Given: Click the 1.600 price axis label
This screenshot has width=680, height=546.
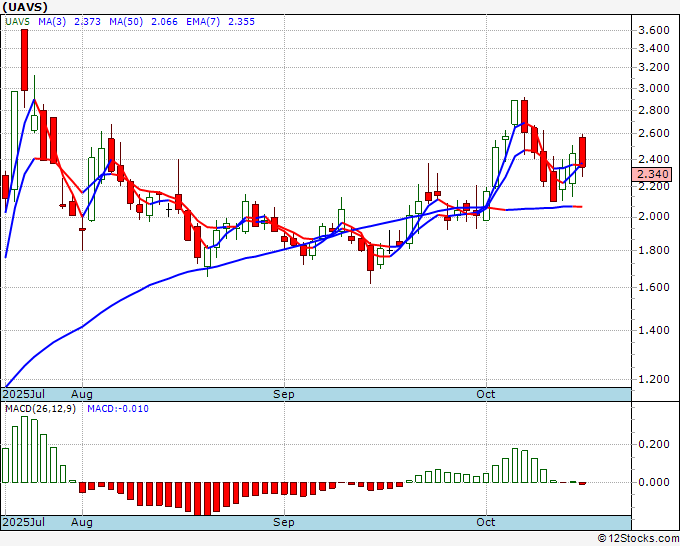Looking at the screenshot, I should coord(654,287).
